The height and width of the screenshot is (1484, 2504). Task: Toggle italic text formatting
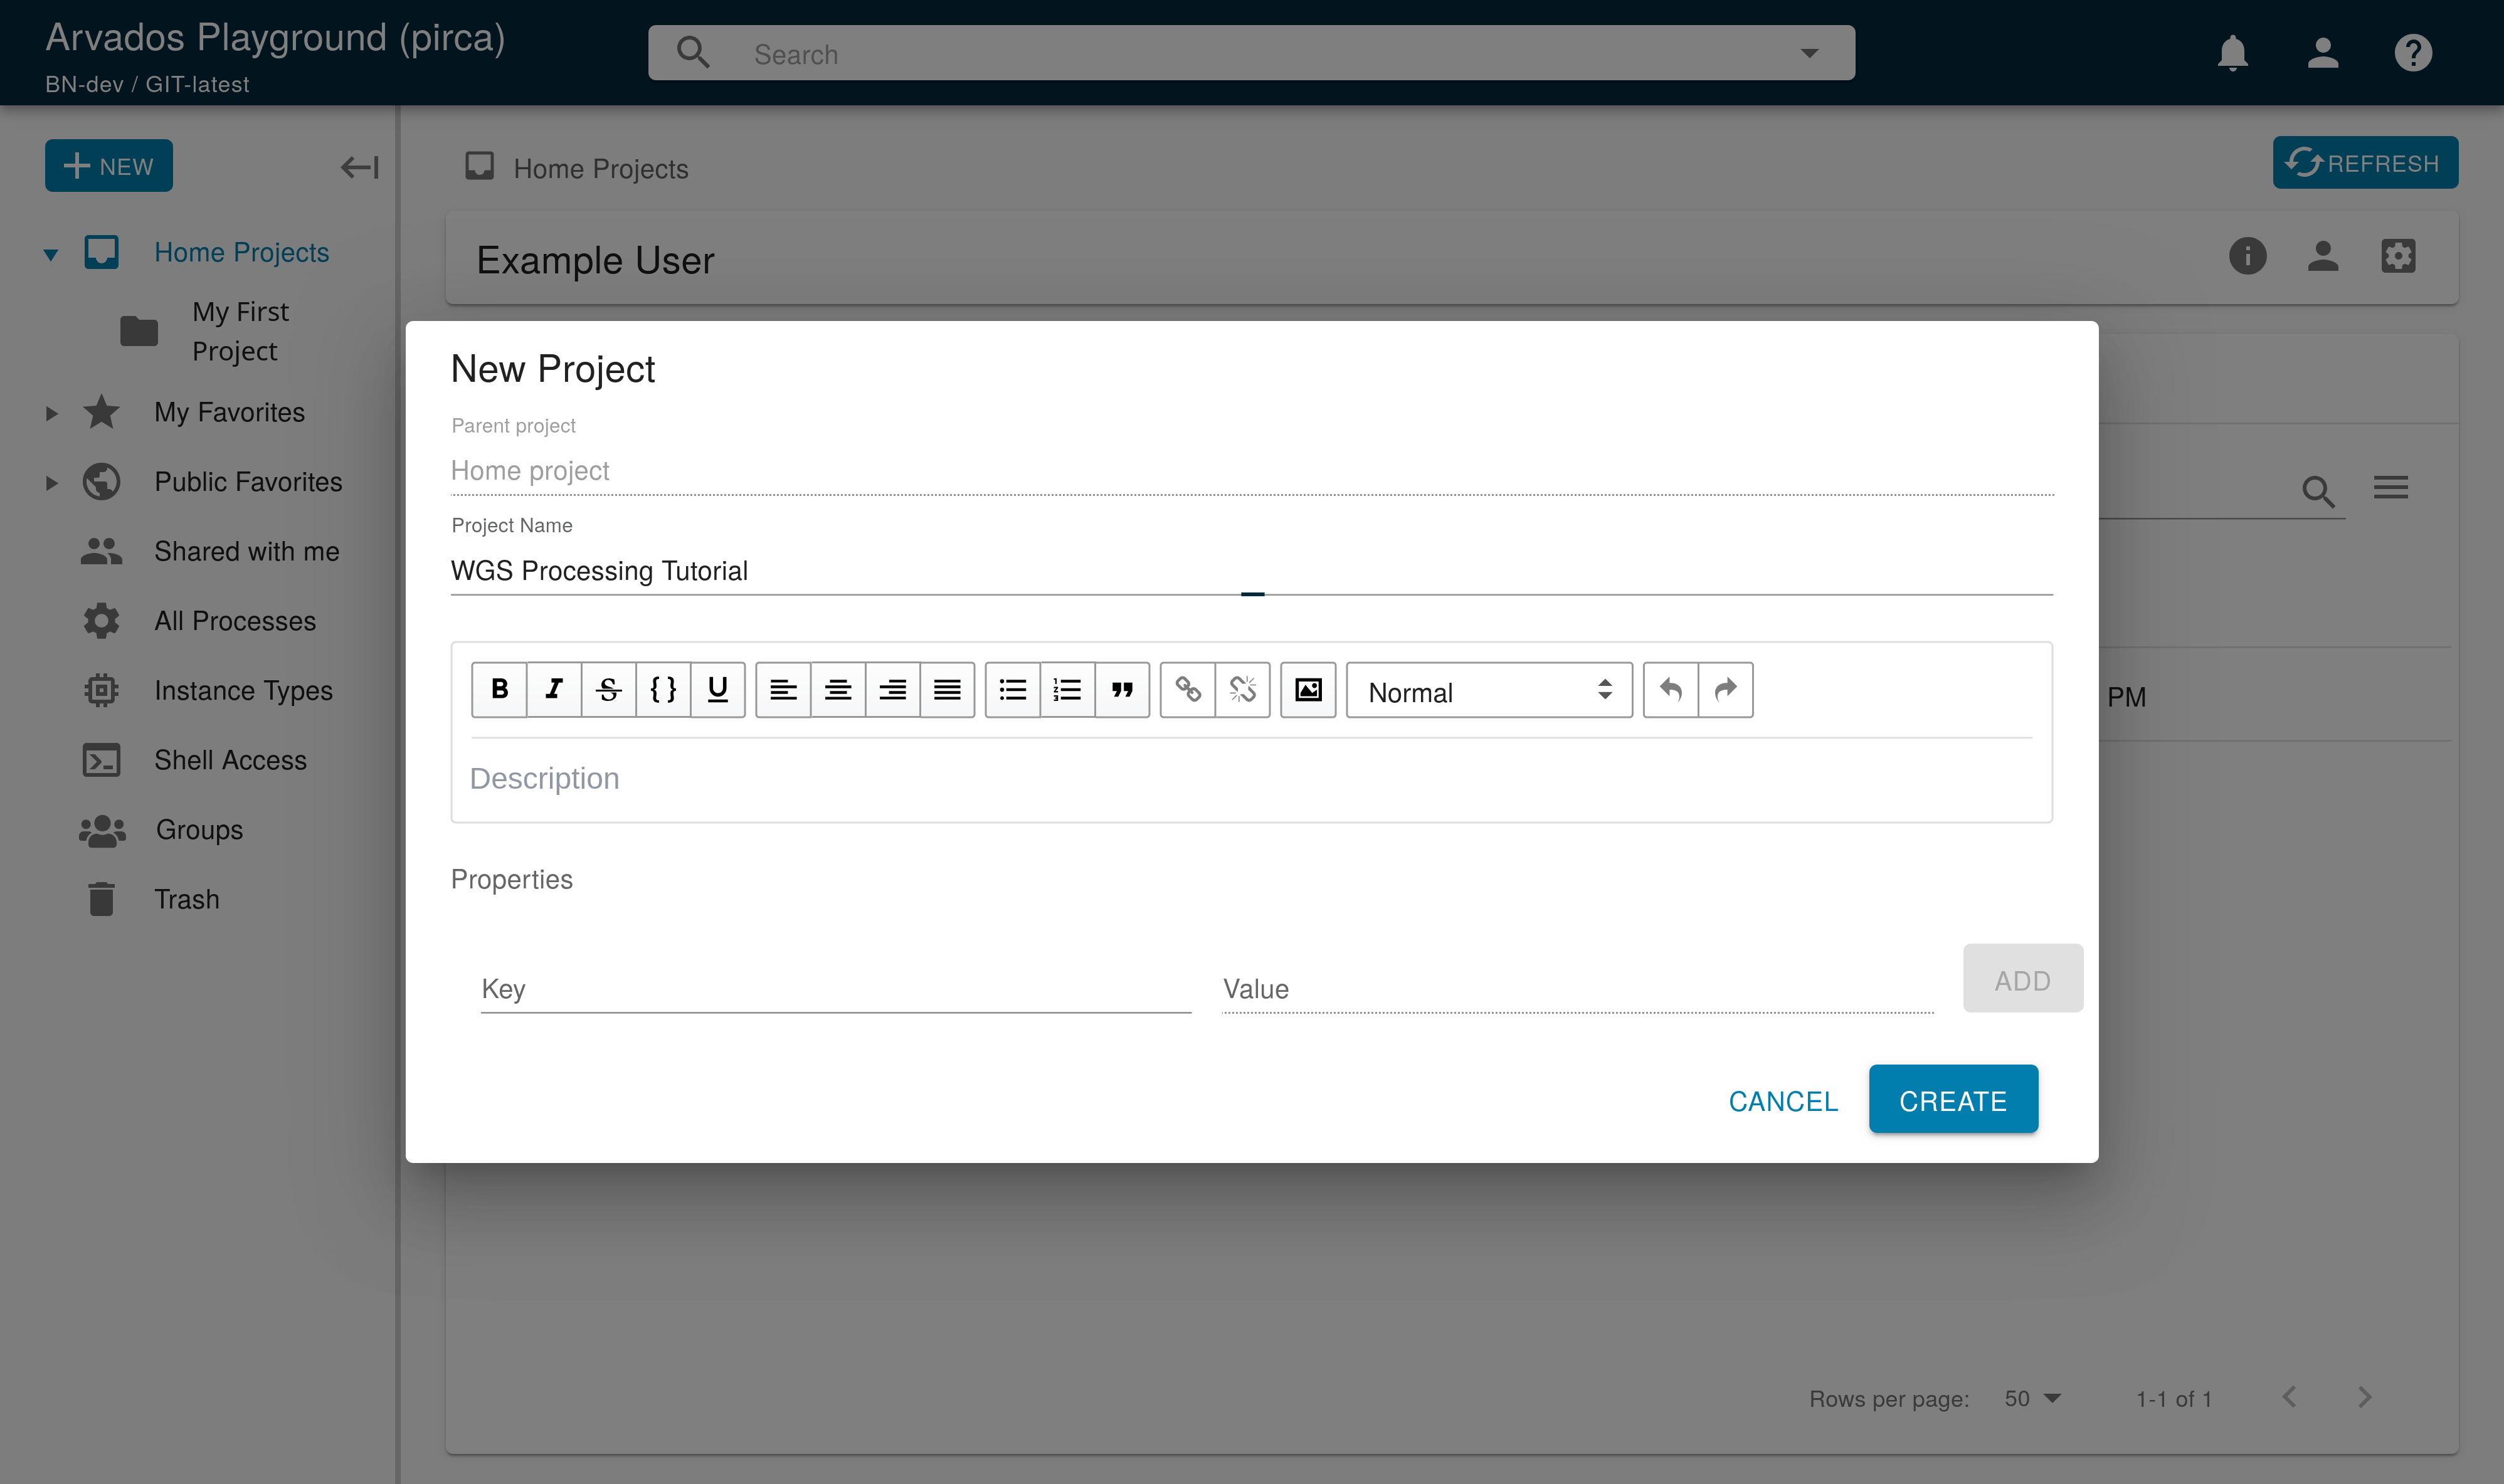coord(554,689)
